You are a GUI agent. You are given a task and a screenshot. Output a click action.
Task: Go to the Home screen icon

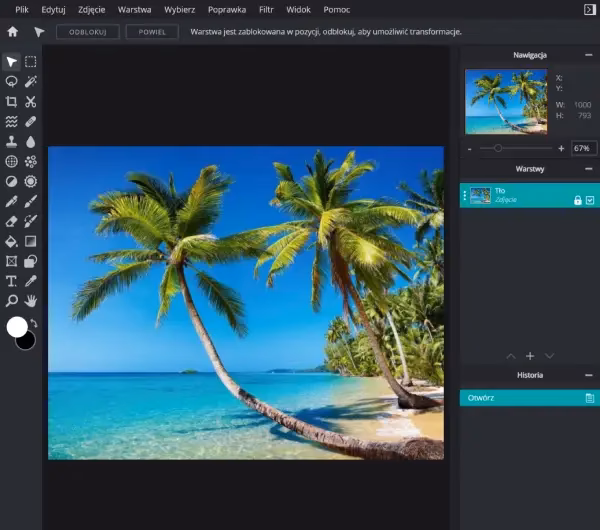pos(13,32)
